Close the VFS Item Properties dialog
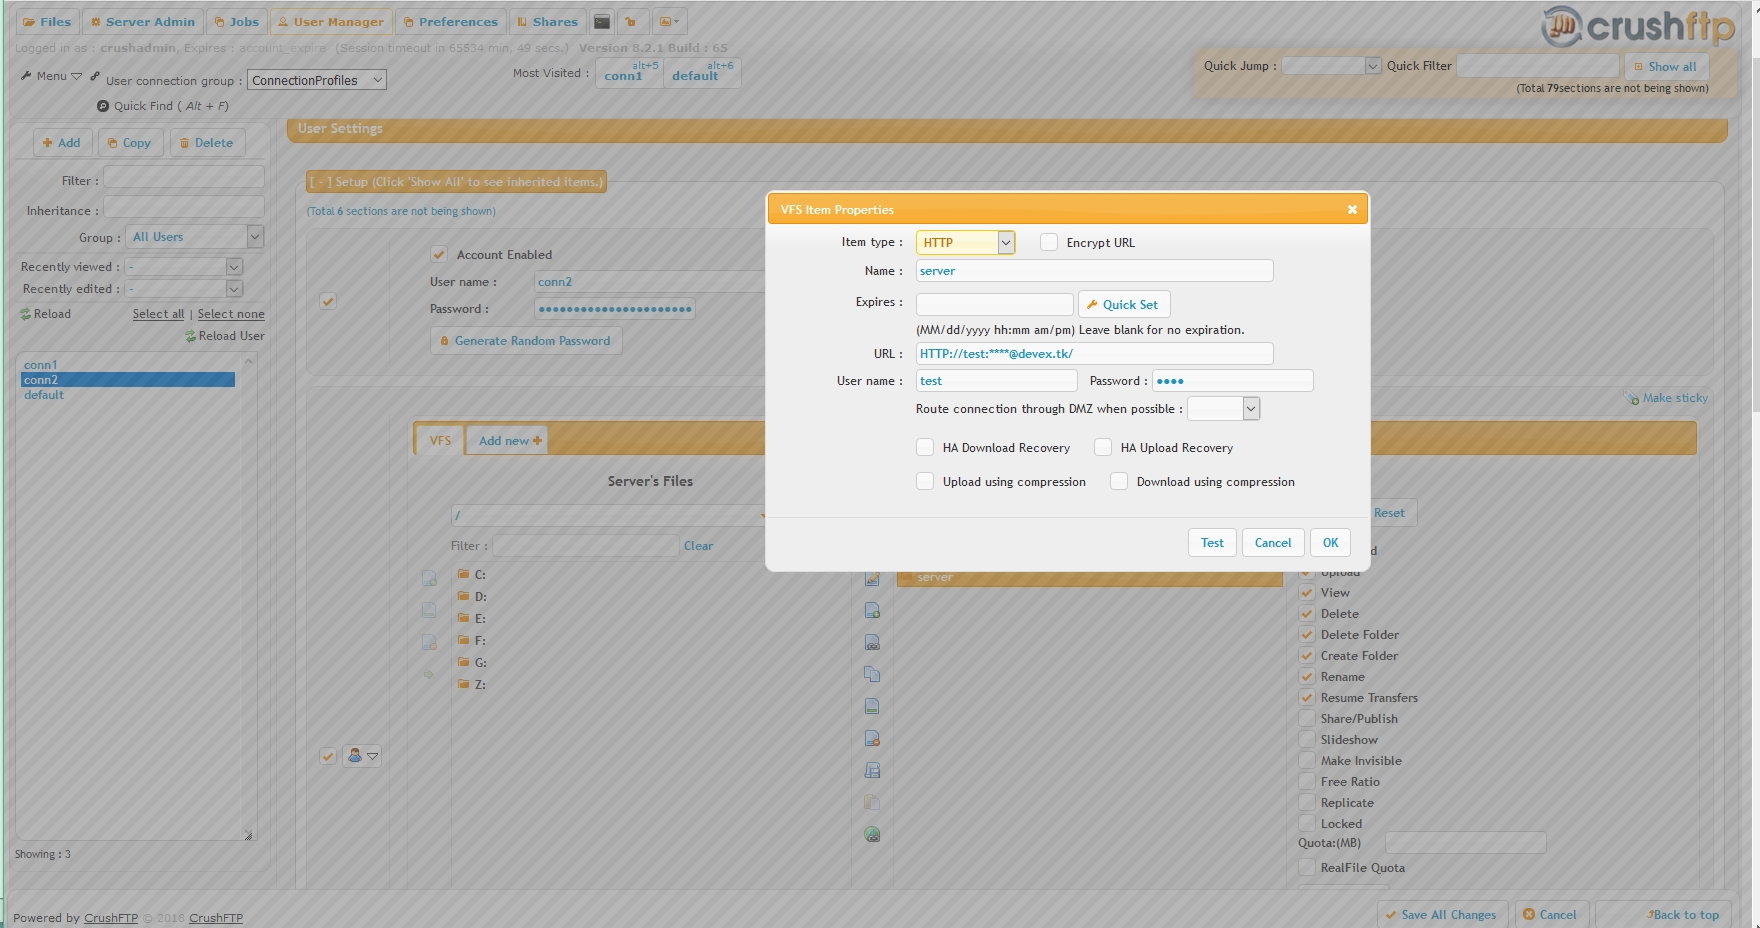 pyautogui.click(x=1352, y=209)
